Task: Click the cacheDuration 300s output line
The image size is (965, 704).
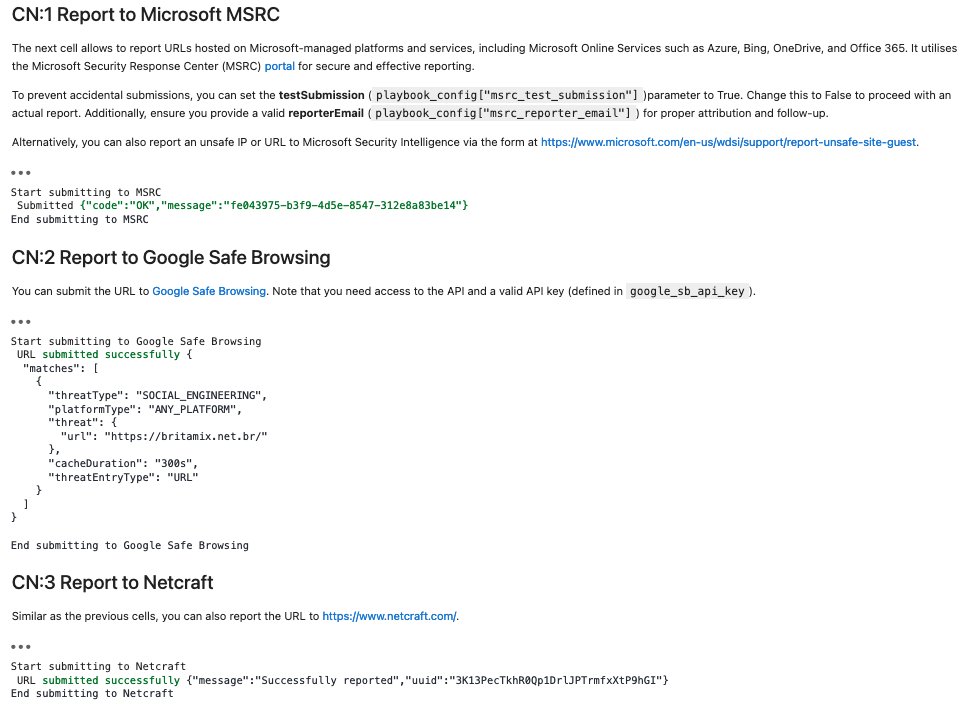Action: tap(123, 463)
